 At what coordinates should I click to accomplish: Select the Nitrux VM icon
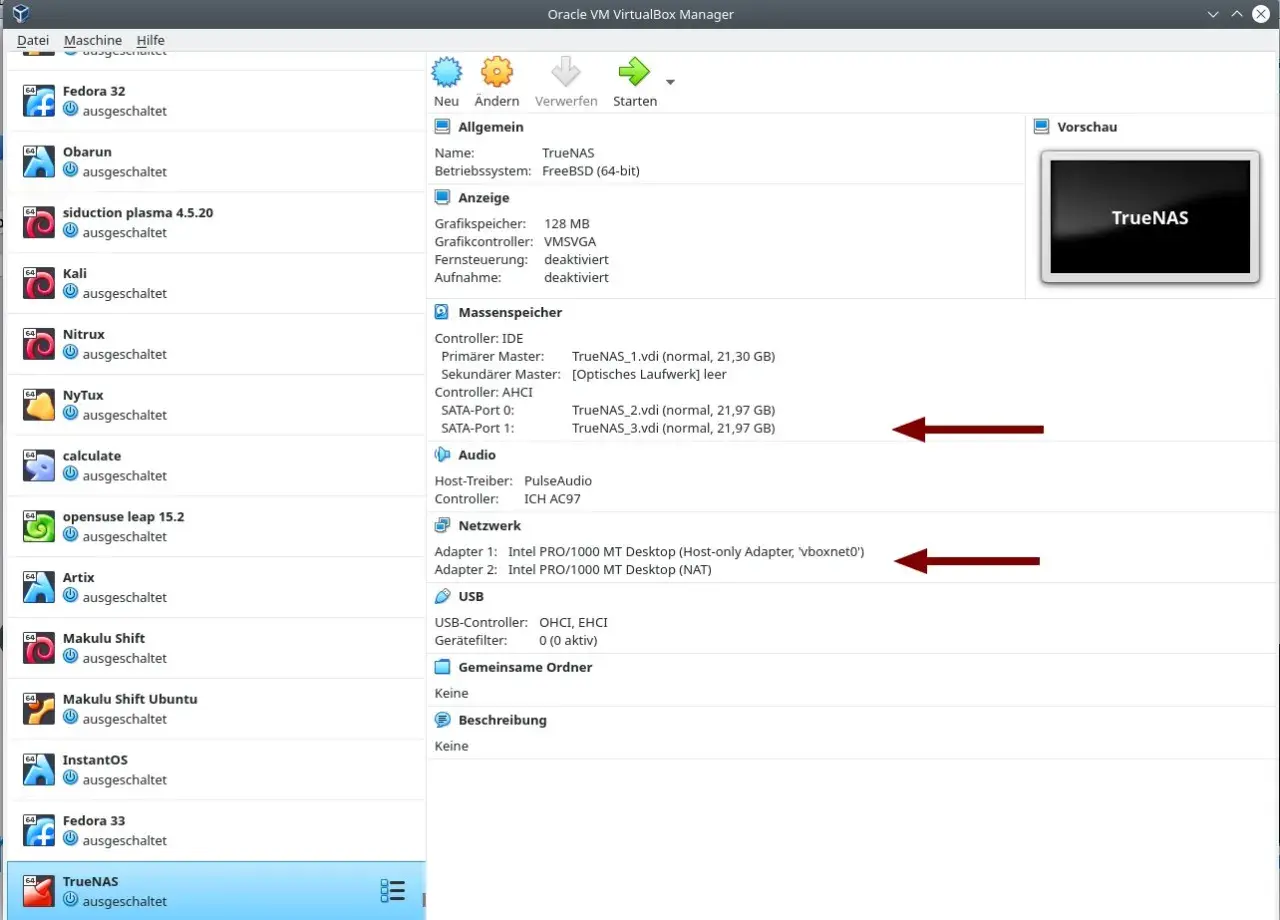coord(39,344)
